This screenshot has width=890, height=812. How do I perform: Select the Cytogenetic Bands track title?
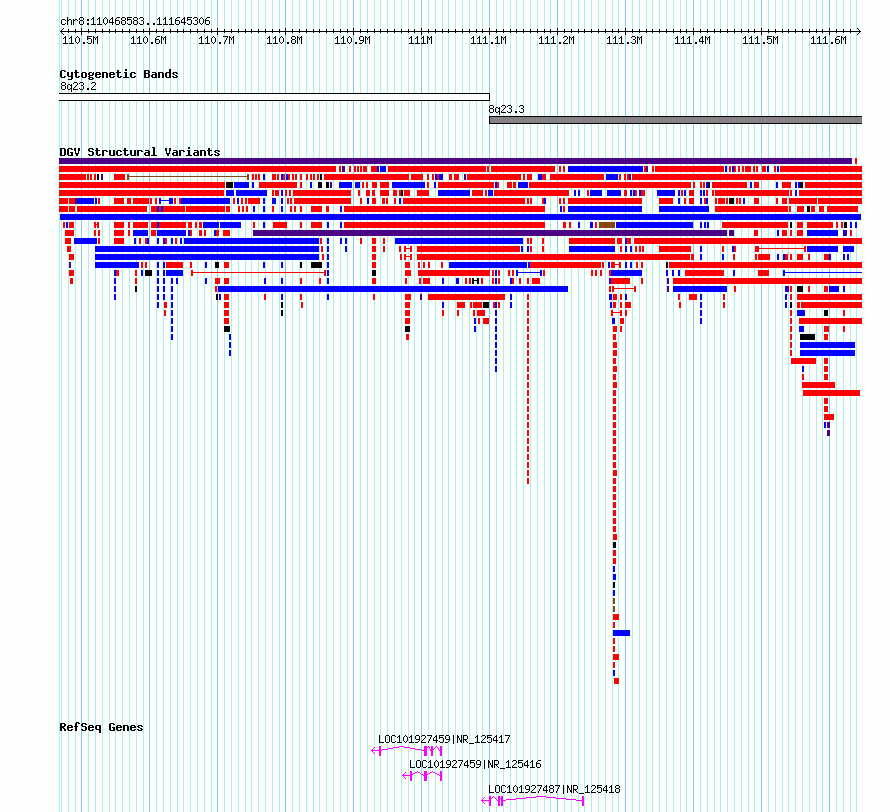[x=119, y=74]
